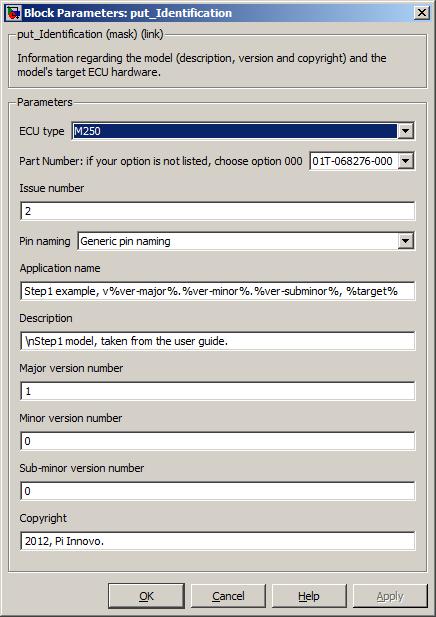Select the M250 ECU type combo box
The height and width of the screenshot is (617, 436).
242,131
